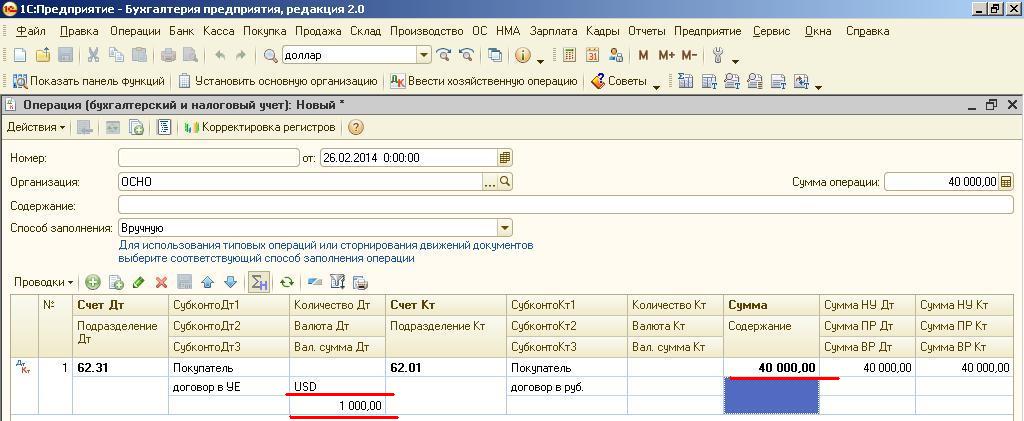Click the Refresh postings icon
This screenshot has width=1024, height=421.
287,283
